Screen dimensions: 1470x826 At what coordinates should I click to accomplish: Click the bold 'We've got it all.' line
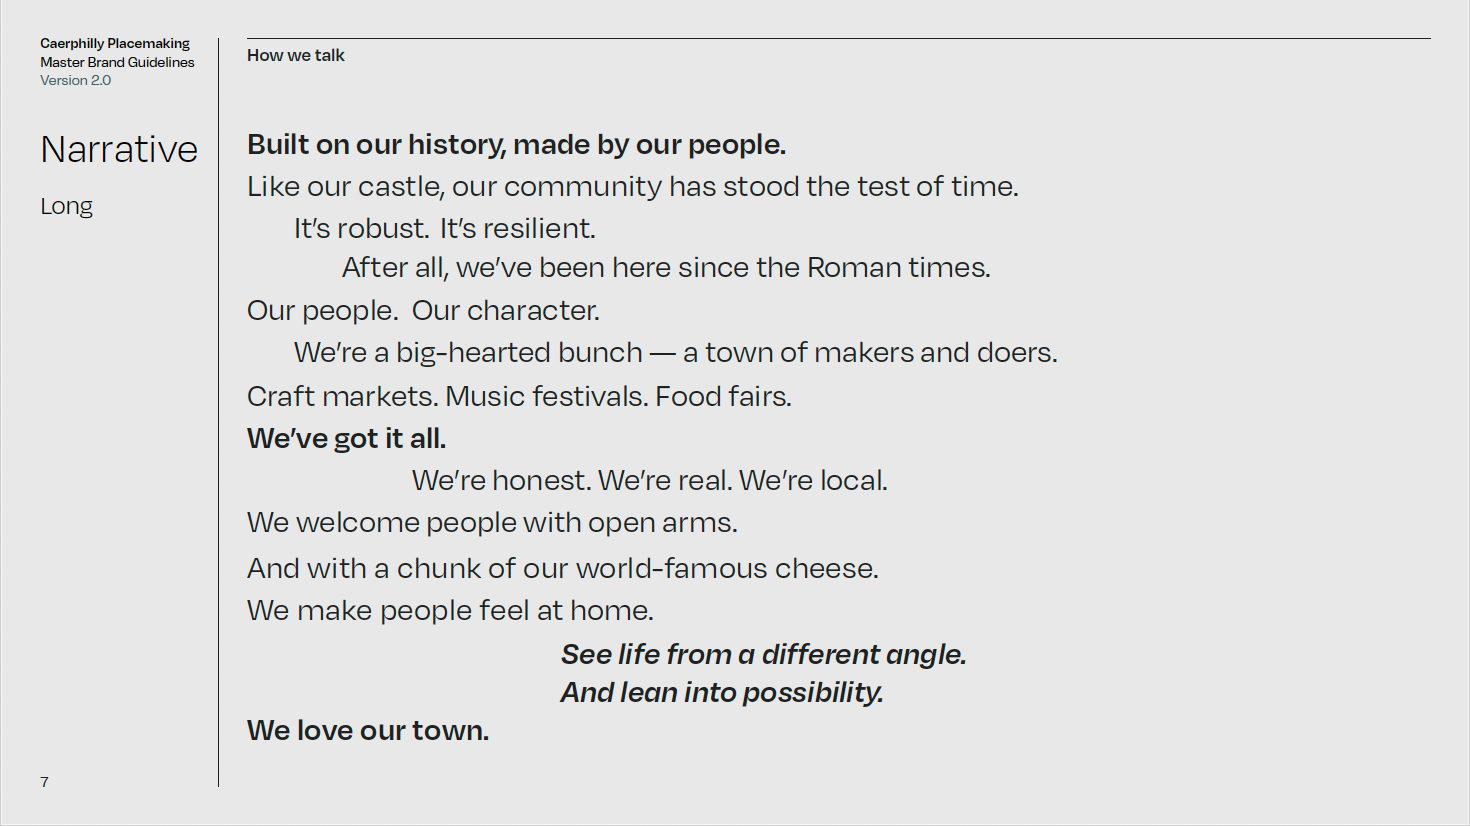347,439
